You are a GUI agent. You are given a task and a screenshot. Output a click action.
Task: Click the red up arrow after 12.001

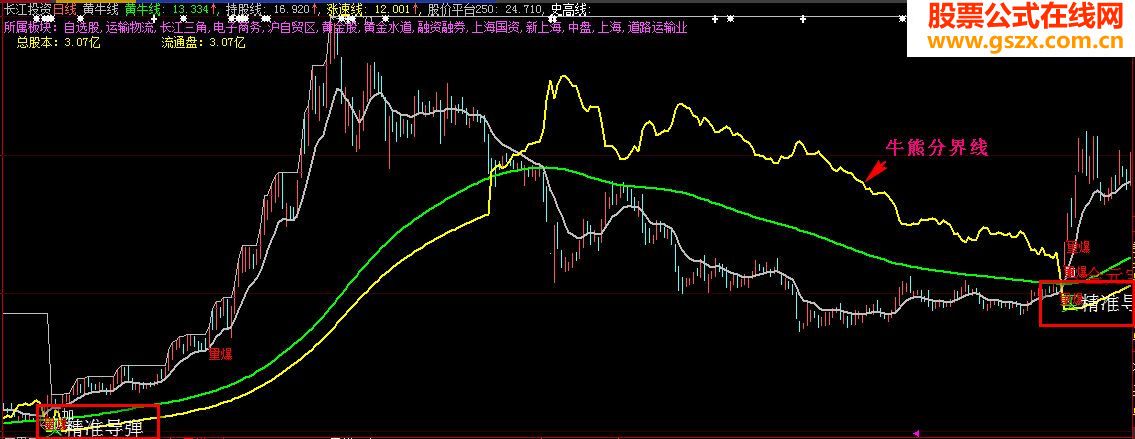(x=415, y=10)
